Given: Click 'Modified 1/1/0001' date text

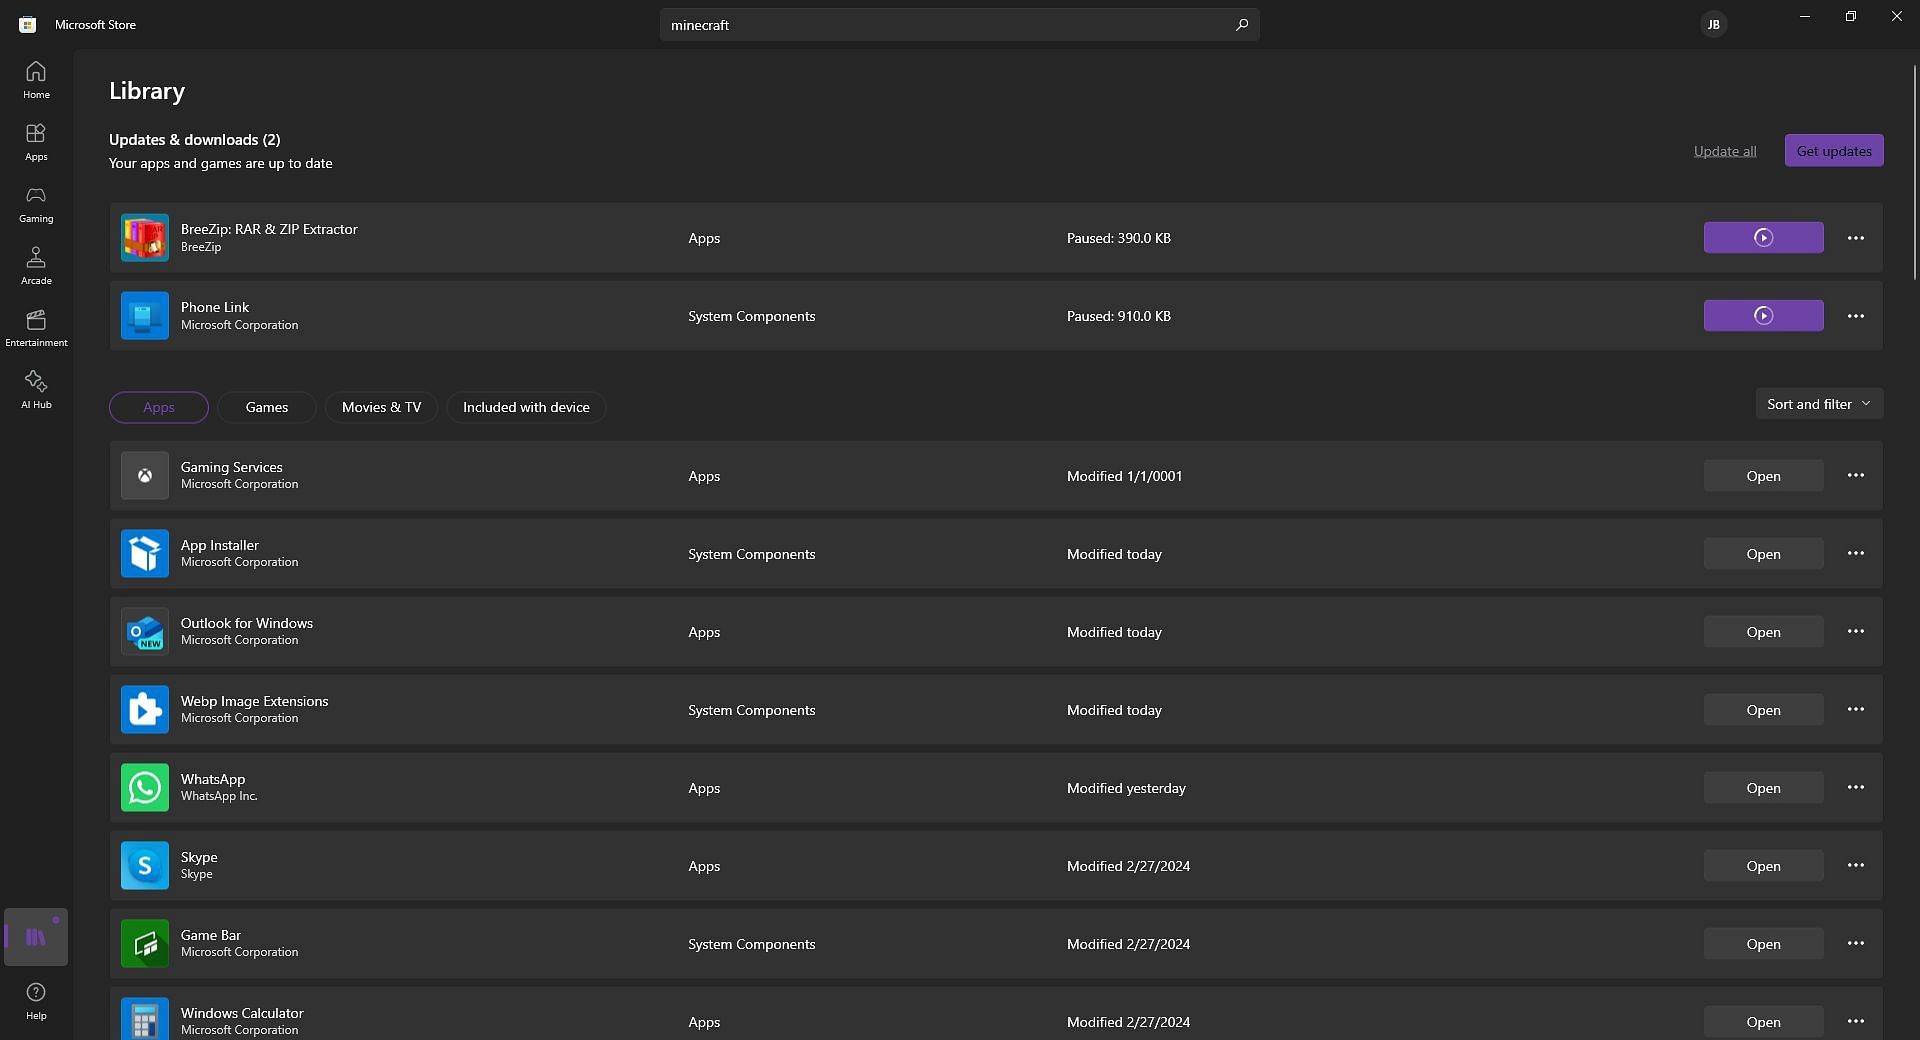Looking at the screenshot, I should tap(1124, 476).
